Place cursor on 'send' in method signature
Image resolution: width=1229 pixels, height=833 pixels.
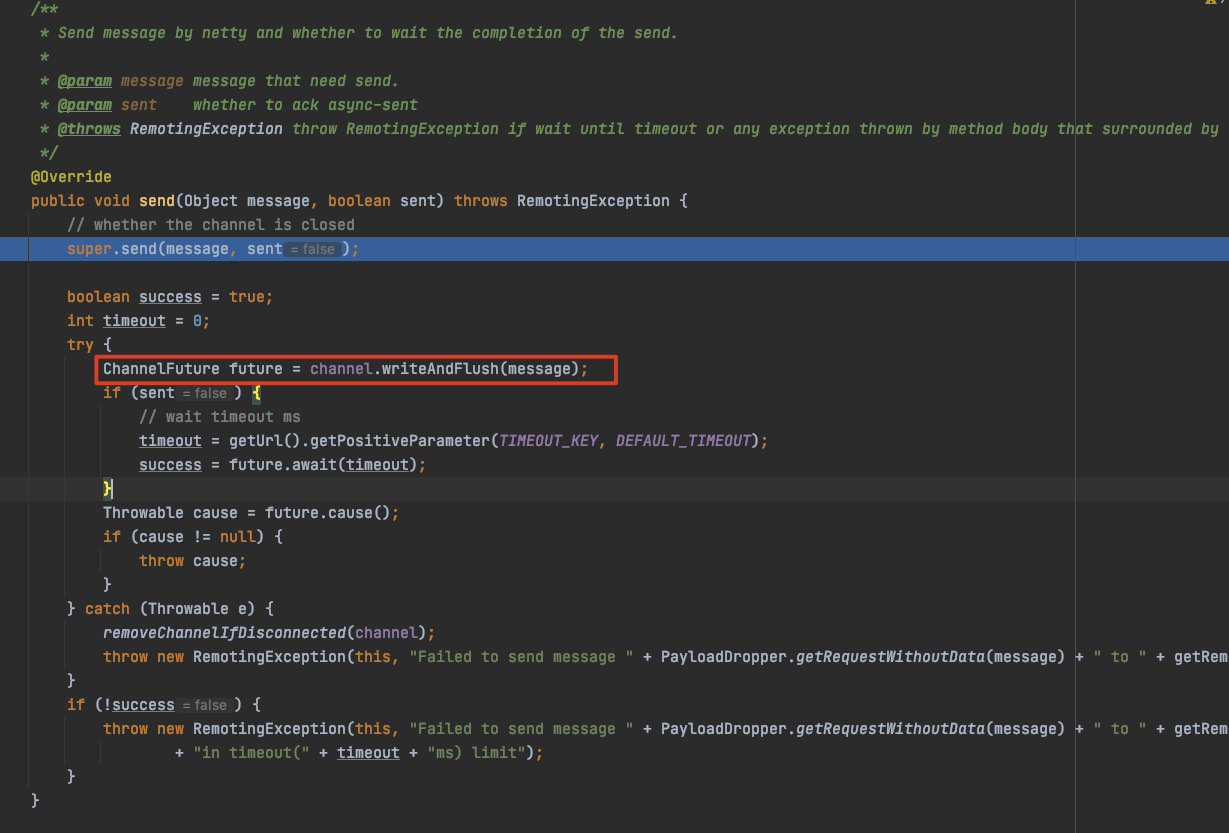pyautogui.click(x=157, y=200)
